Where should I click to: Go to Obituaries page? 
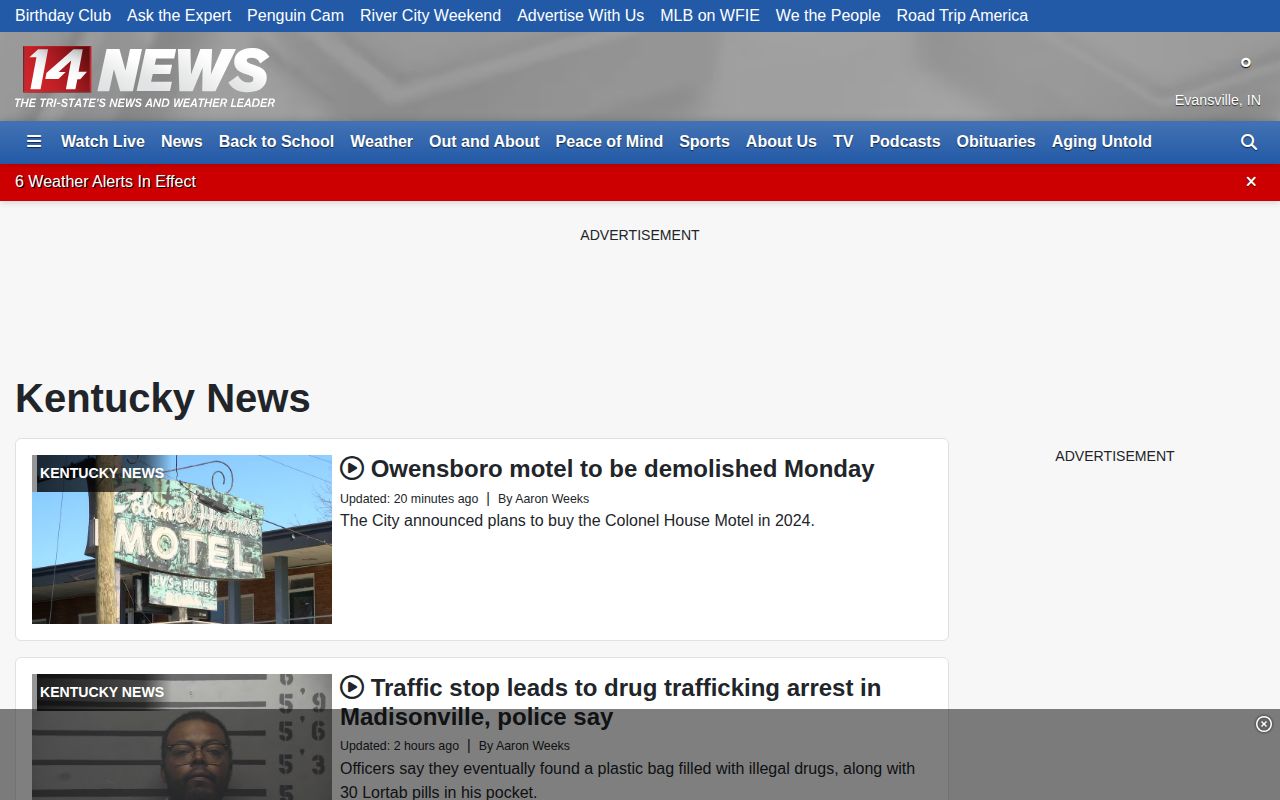996,142
